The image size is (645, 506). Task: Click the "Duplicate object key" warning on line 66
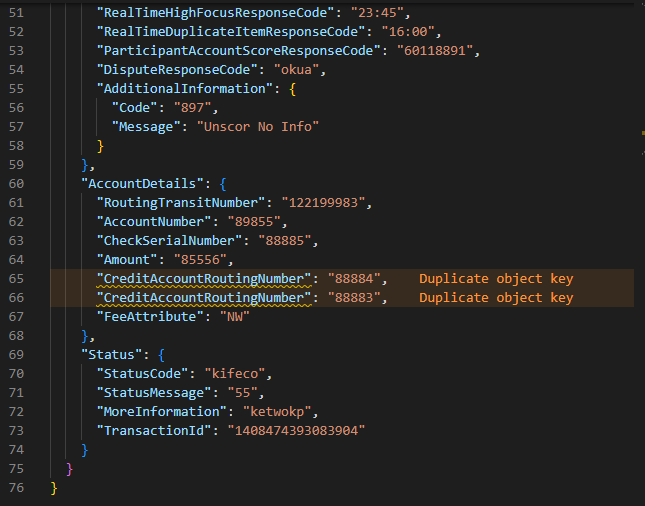pos(495,298)
